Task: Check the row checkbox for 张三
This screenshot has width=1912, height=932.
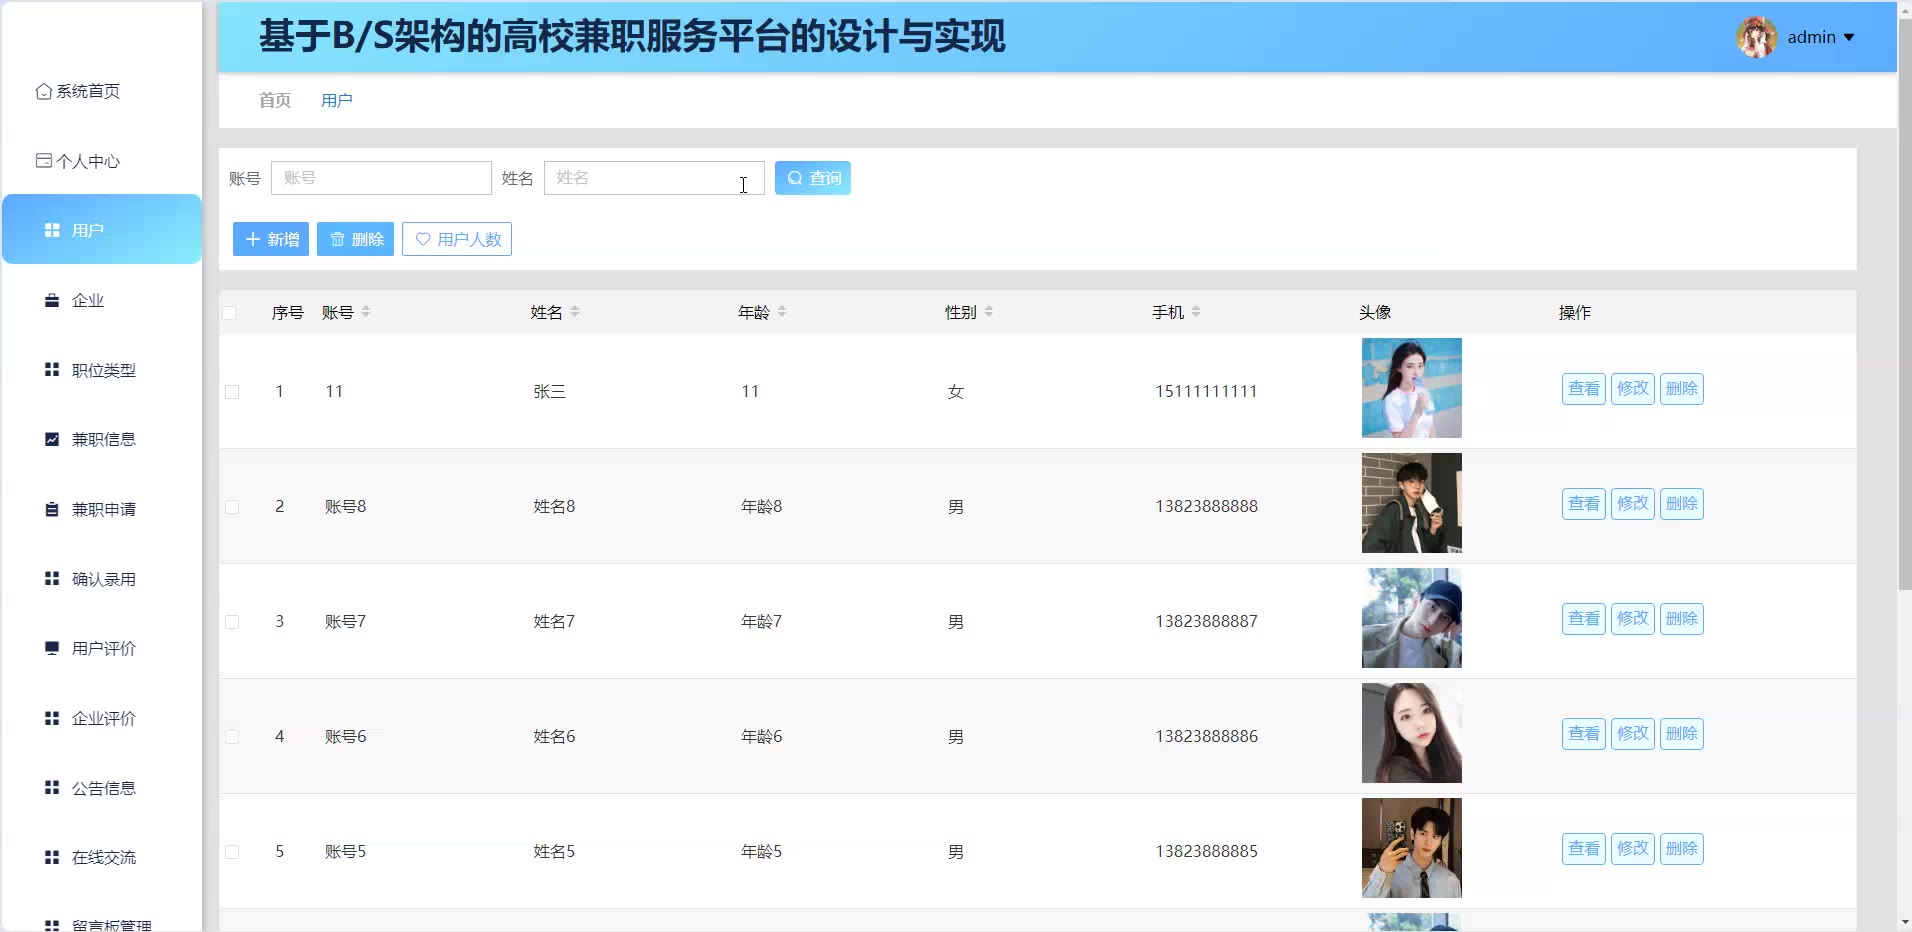Action: [232, 392]
